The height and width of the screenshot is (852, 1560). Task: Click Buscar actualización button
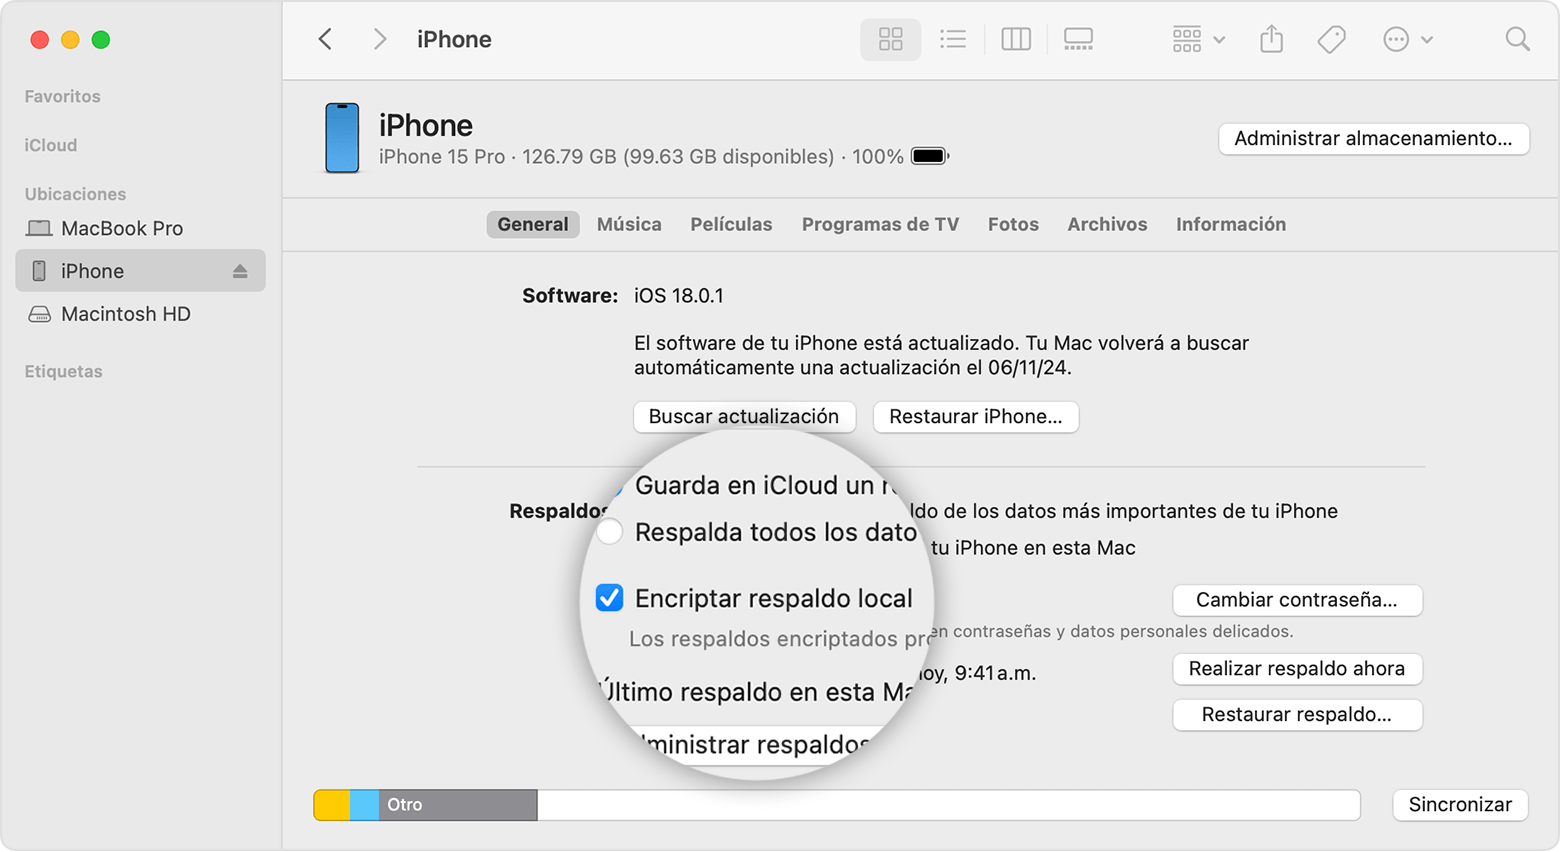tap(744, 417)
